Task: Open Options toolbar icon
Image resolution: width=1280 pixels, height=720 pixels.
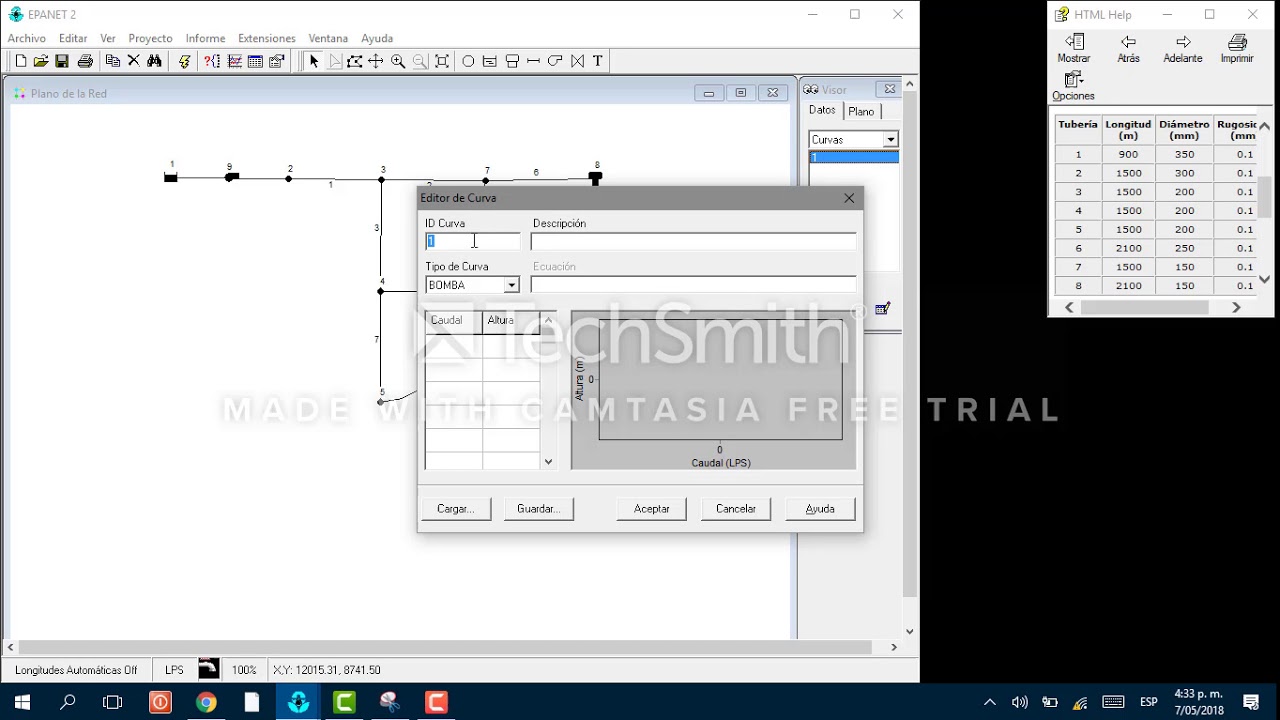Action: (277, 61)
